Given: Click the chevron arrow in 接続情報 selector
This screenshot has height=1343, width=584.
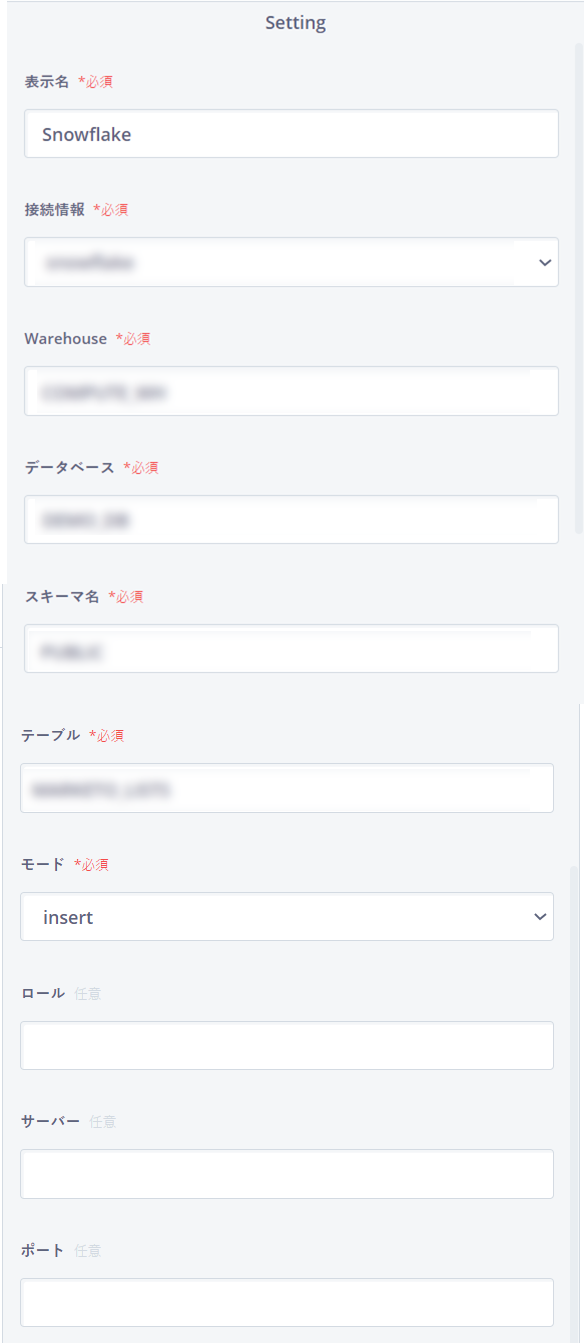Looking at the screenshot, I should point(545,263).
